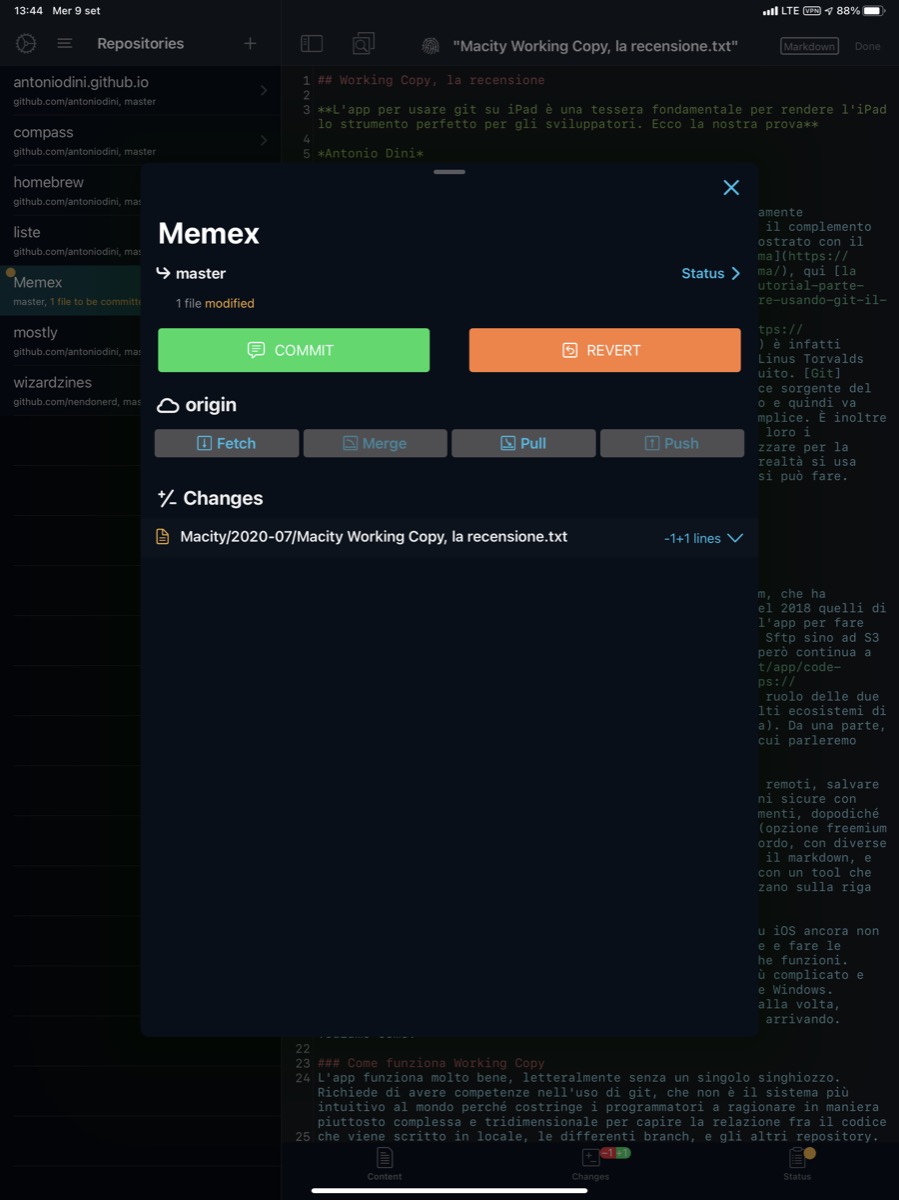Click the Merge button
The image size is (899, 1200).
[x=375, y=443]
